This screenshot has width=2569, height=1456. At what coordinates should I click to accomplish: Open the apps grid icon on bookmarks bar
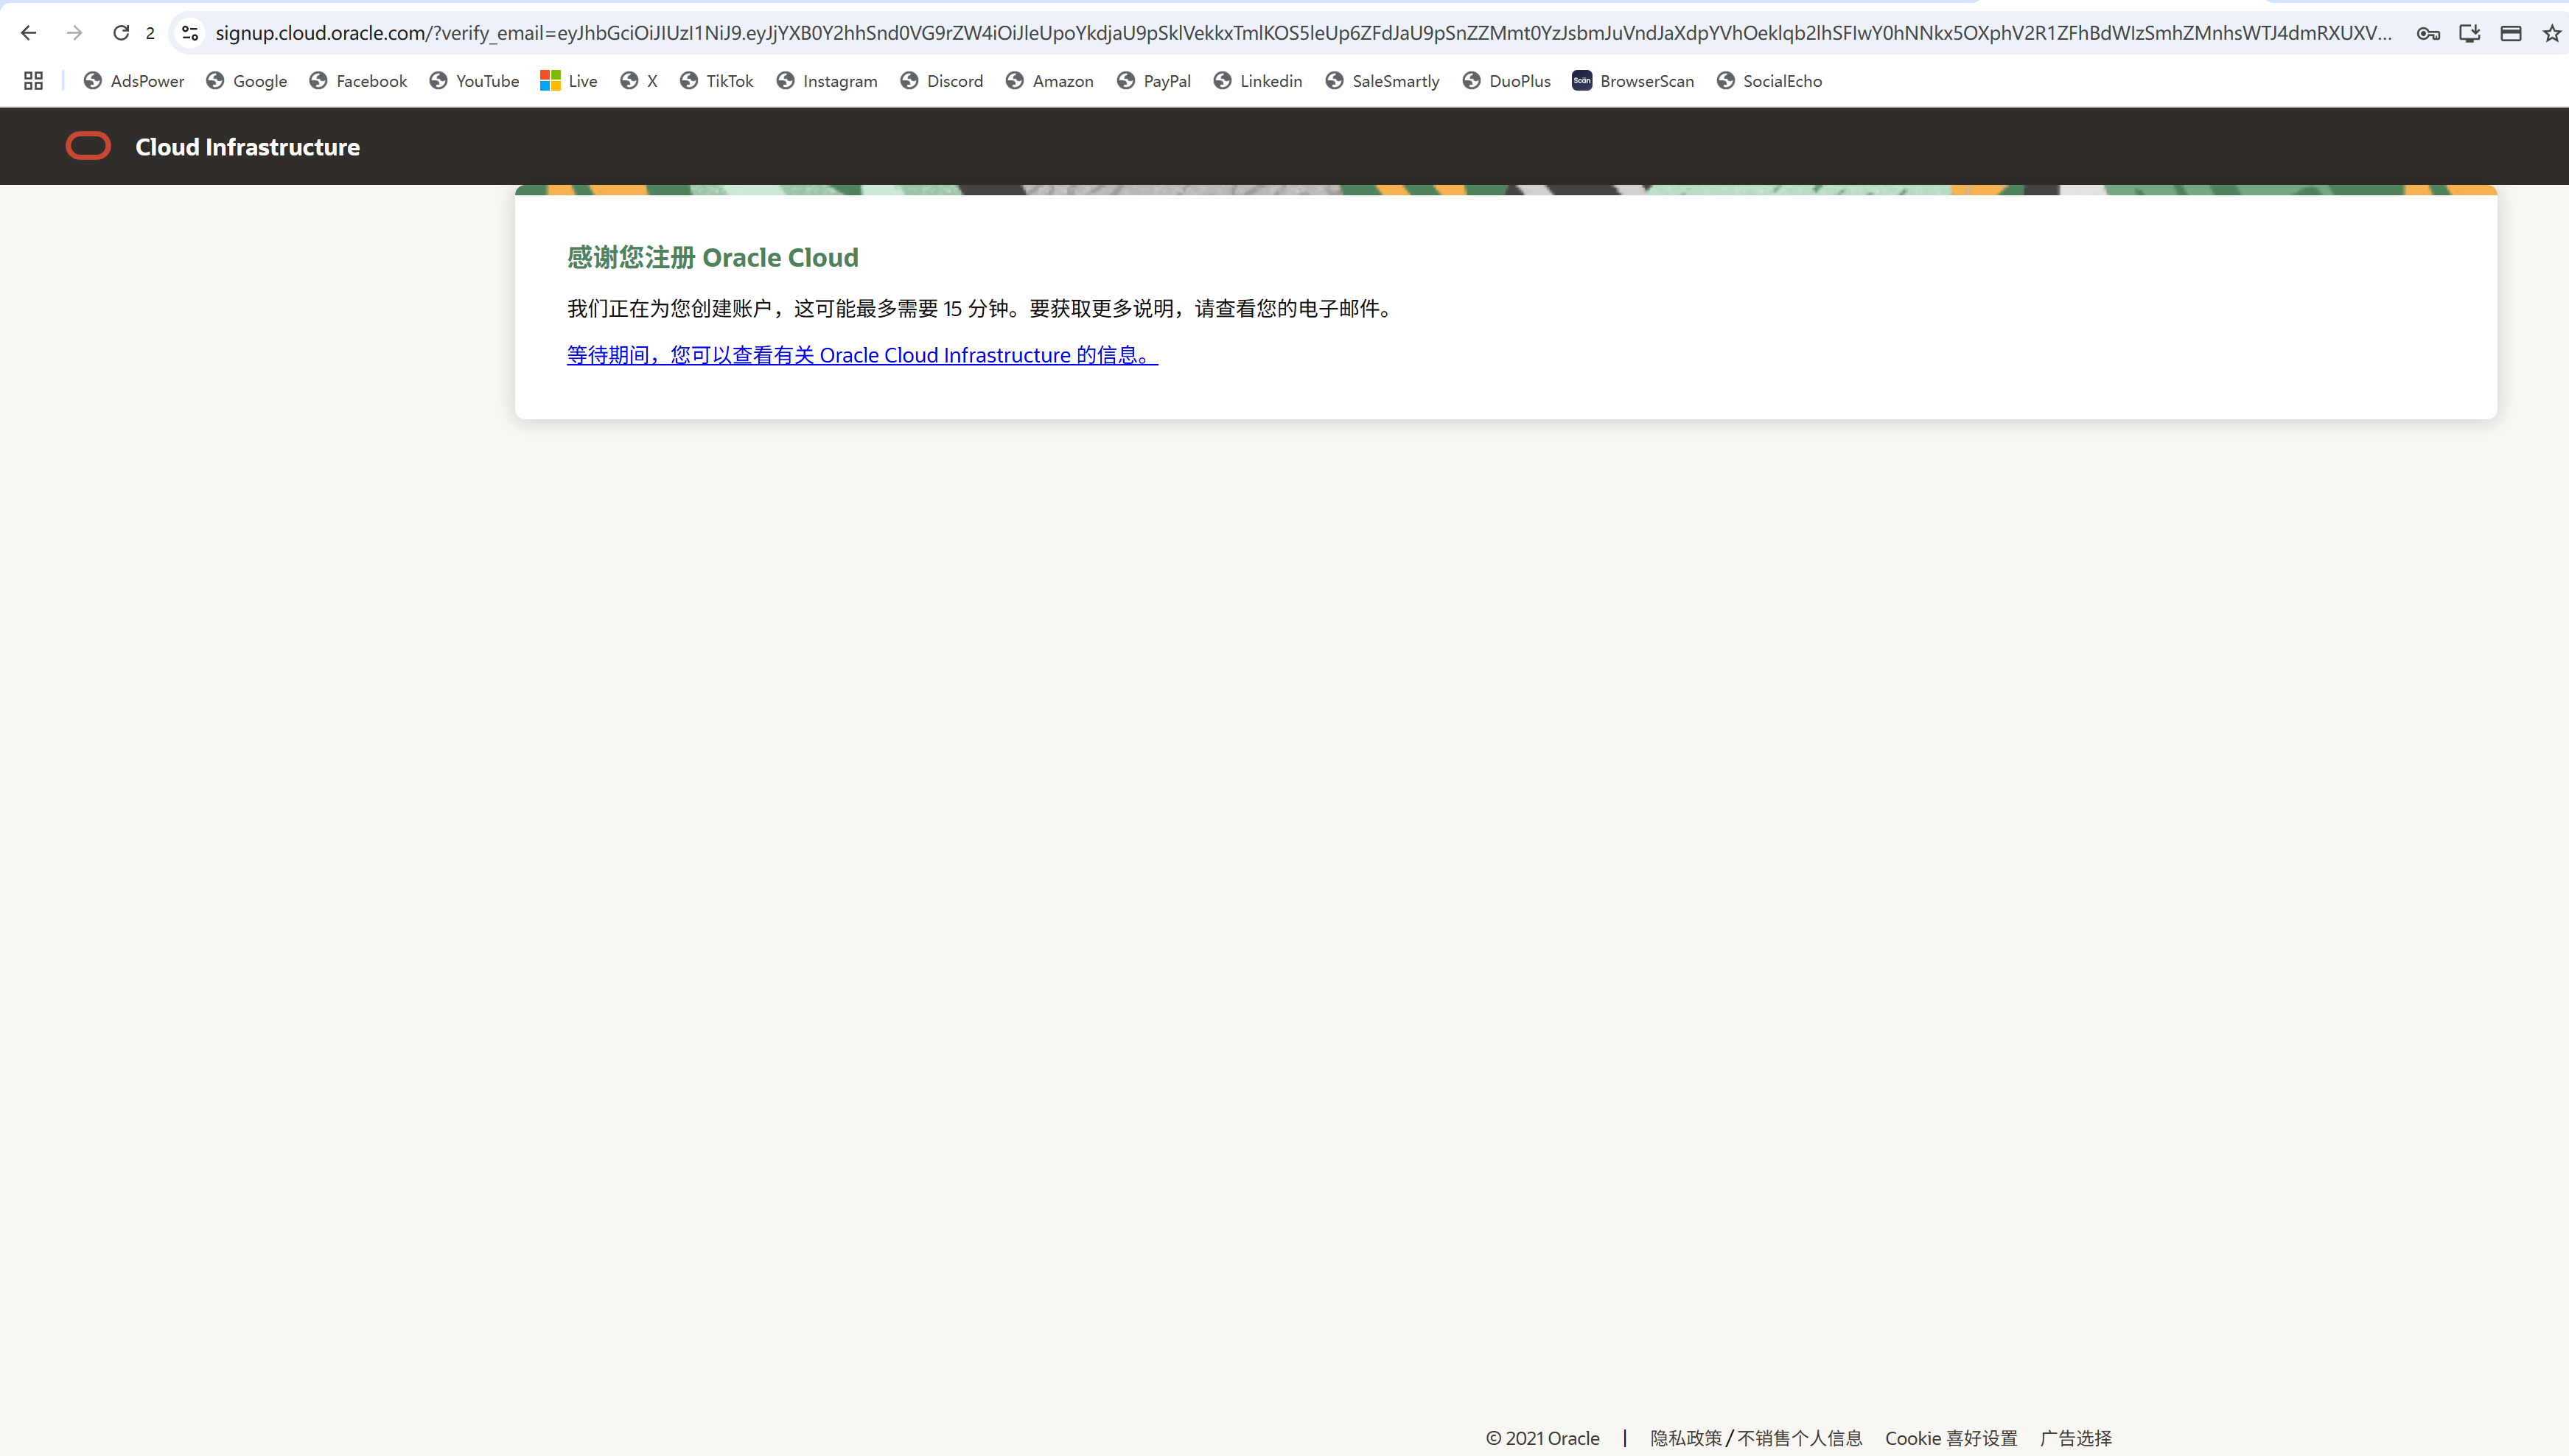[32, 81]
